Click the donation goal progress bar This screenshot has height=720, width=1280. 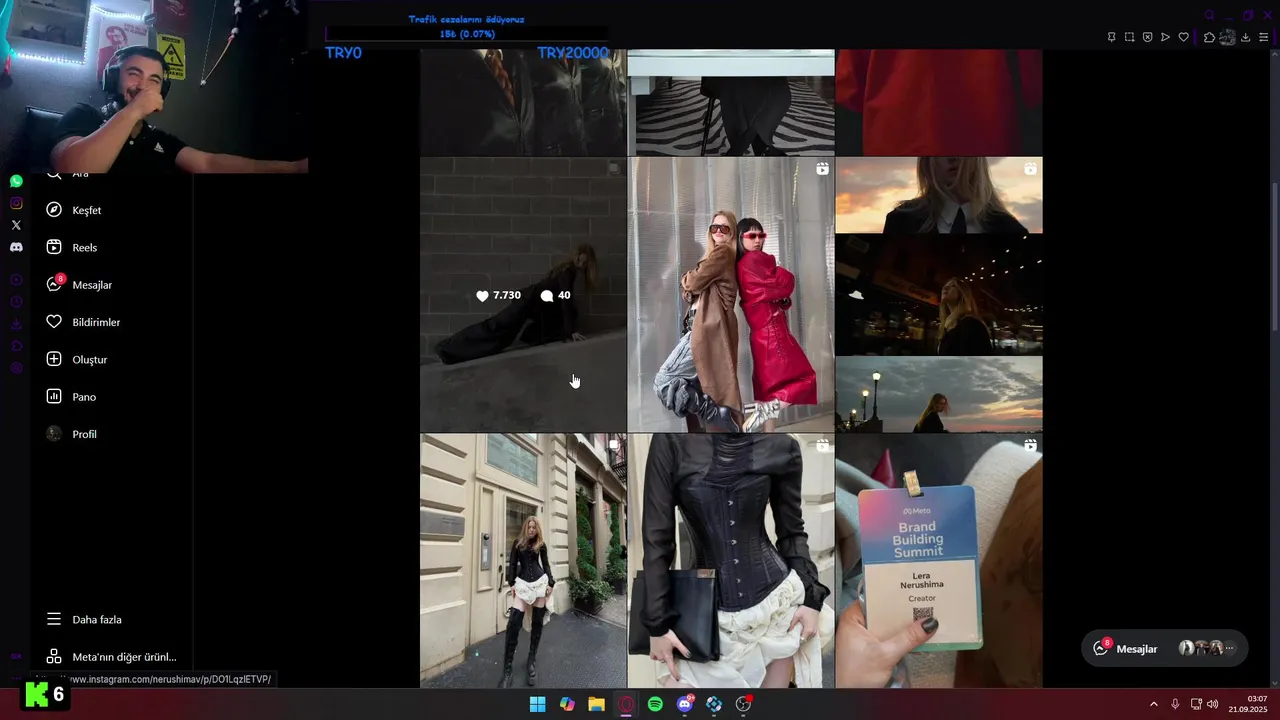tap(467, 34)
